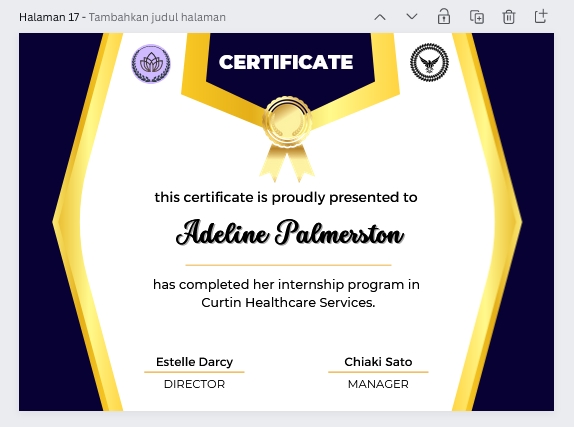574x427 pixels.
Task: Select the internship program description text
Action: (286, 293)
